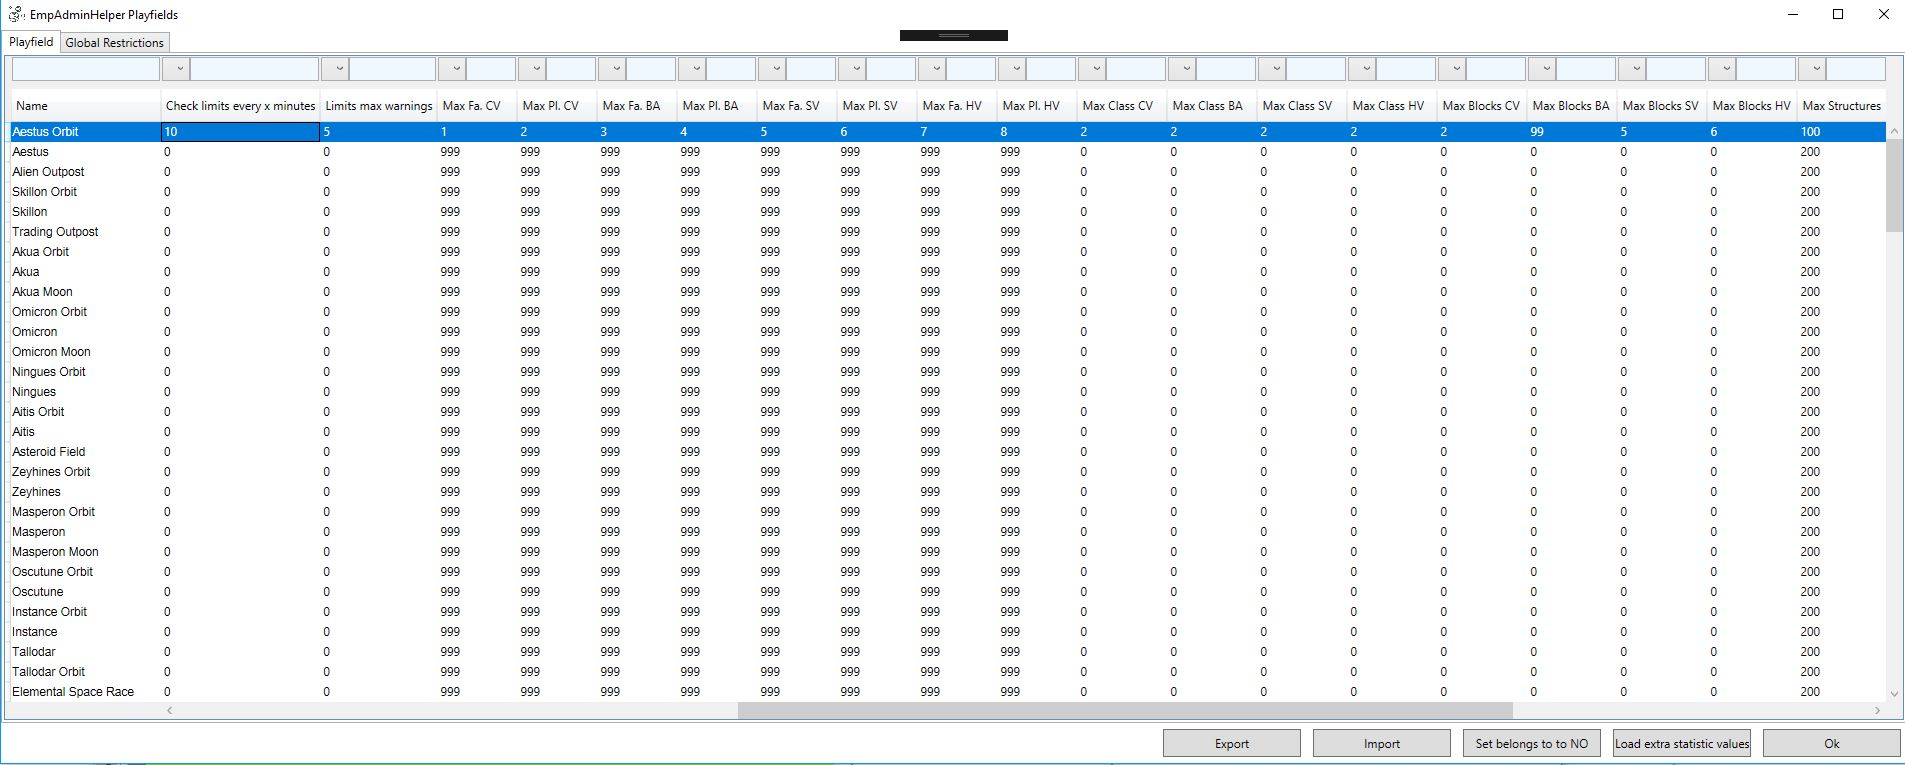Click the Import button

click(1381, 743)
